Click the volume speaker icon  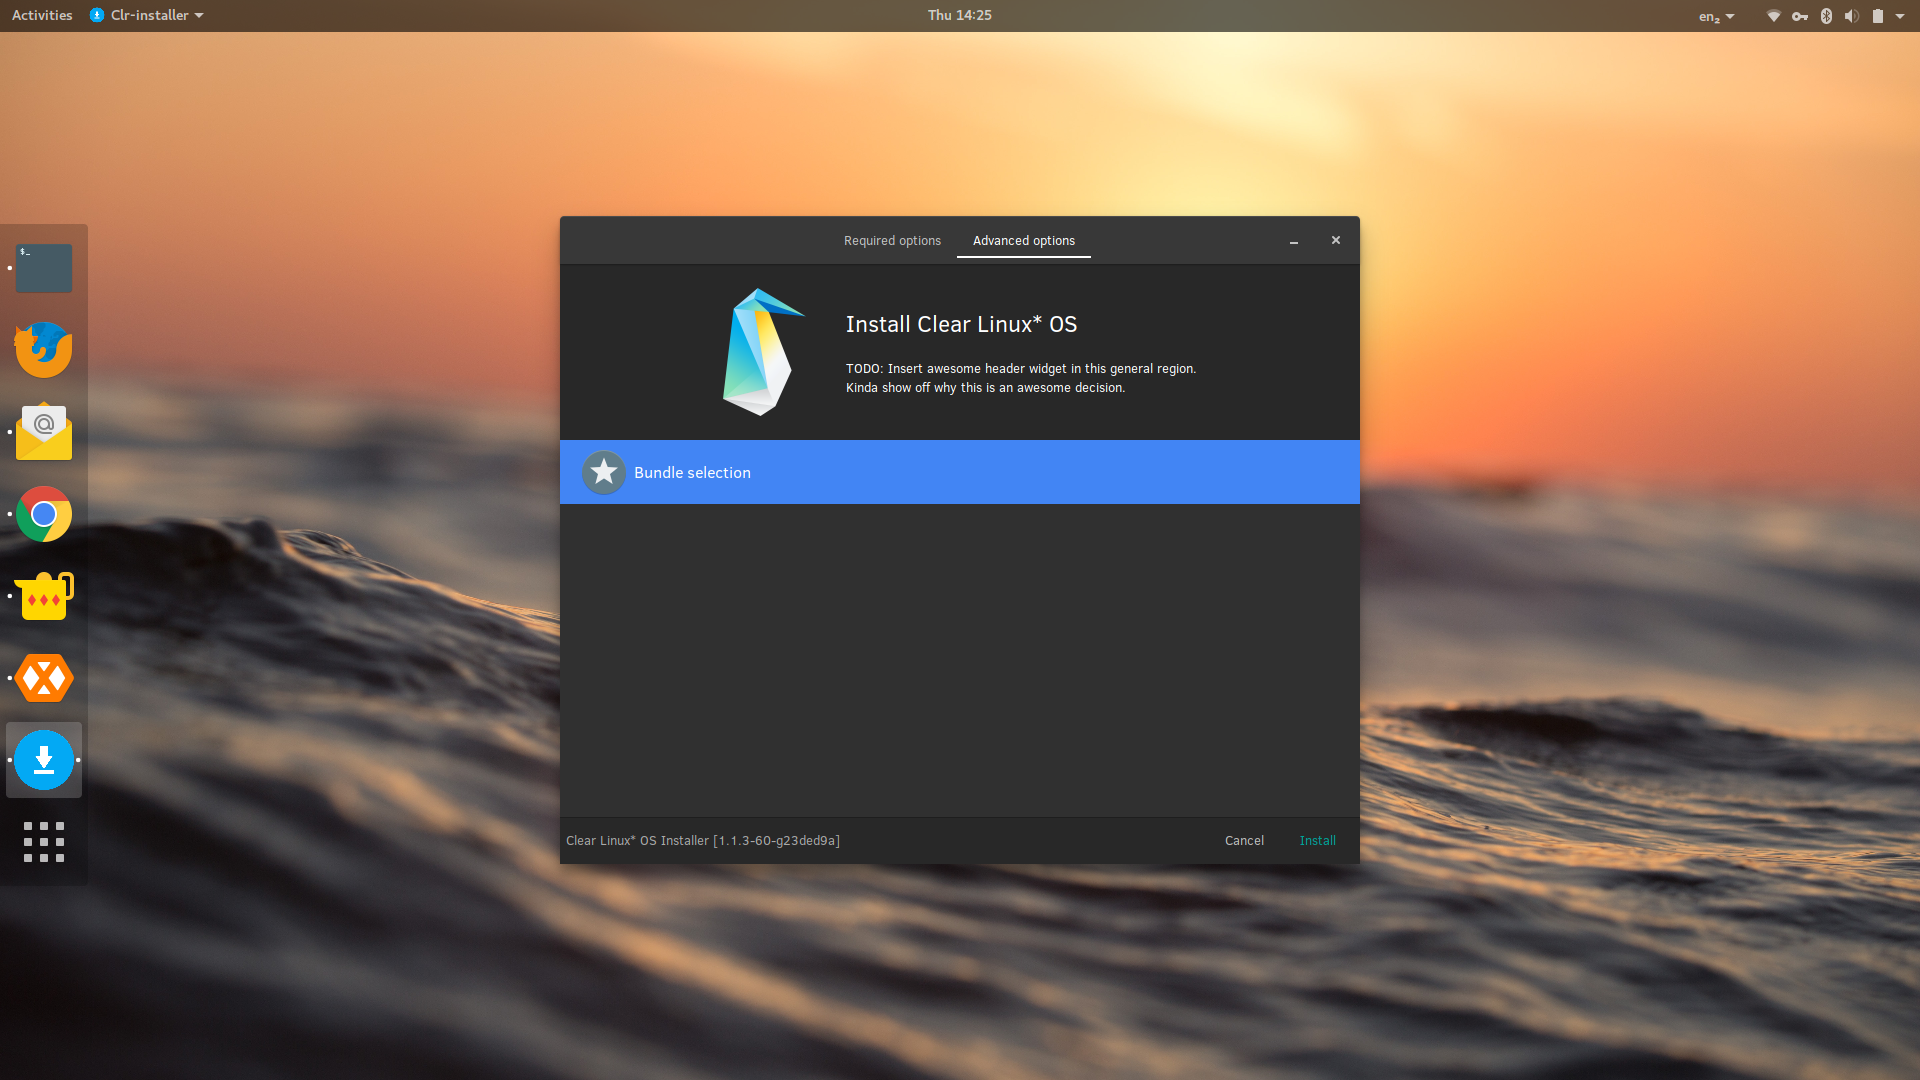1852,16
